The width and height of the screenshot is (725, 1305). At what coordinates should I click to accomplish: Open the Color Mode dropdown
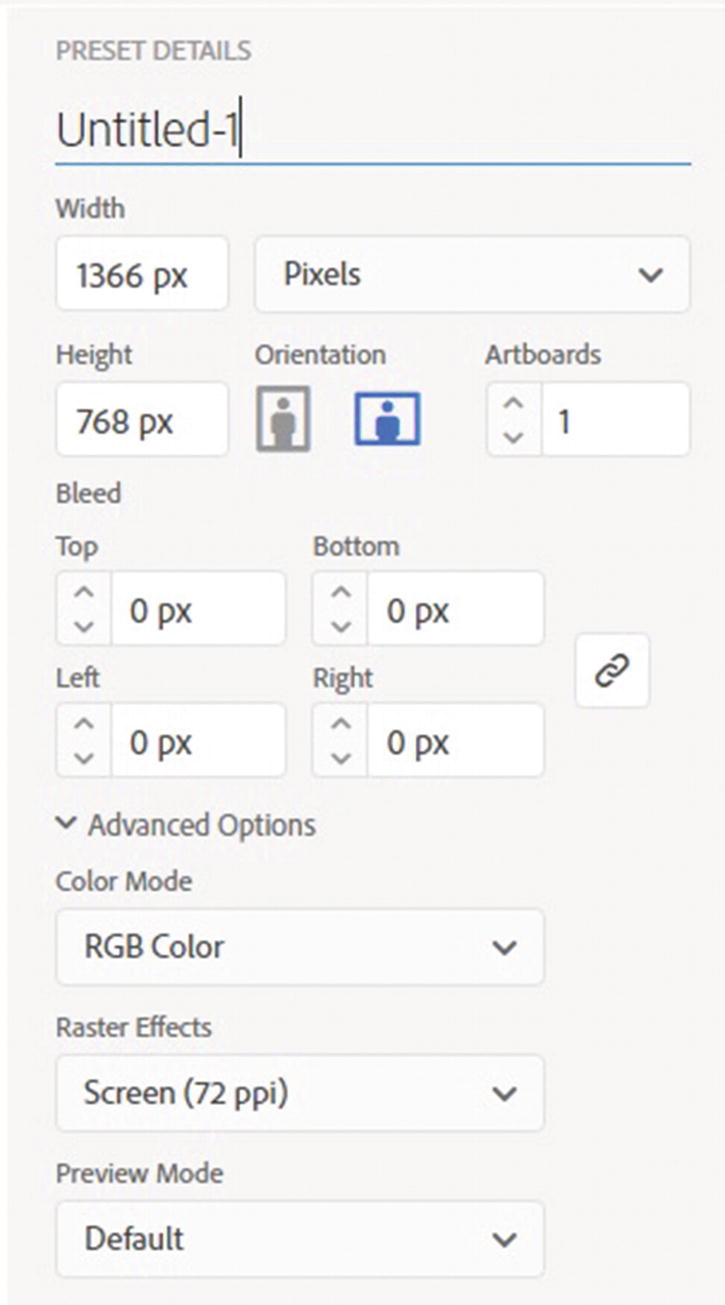click(x=300, y=946)
